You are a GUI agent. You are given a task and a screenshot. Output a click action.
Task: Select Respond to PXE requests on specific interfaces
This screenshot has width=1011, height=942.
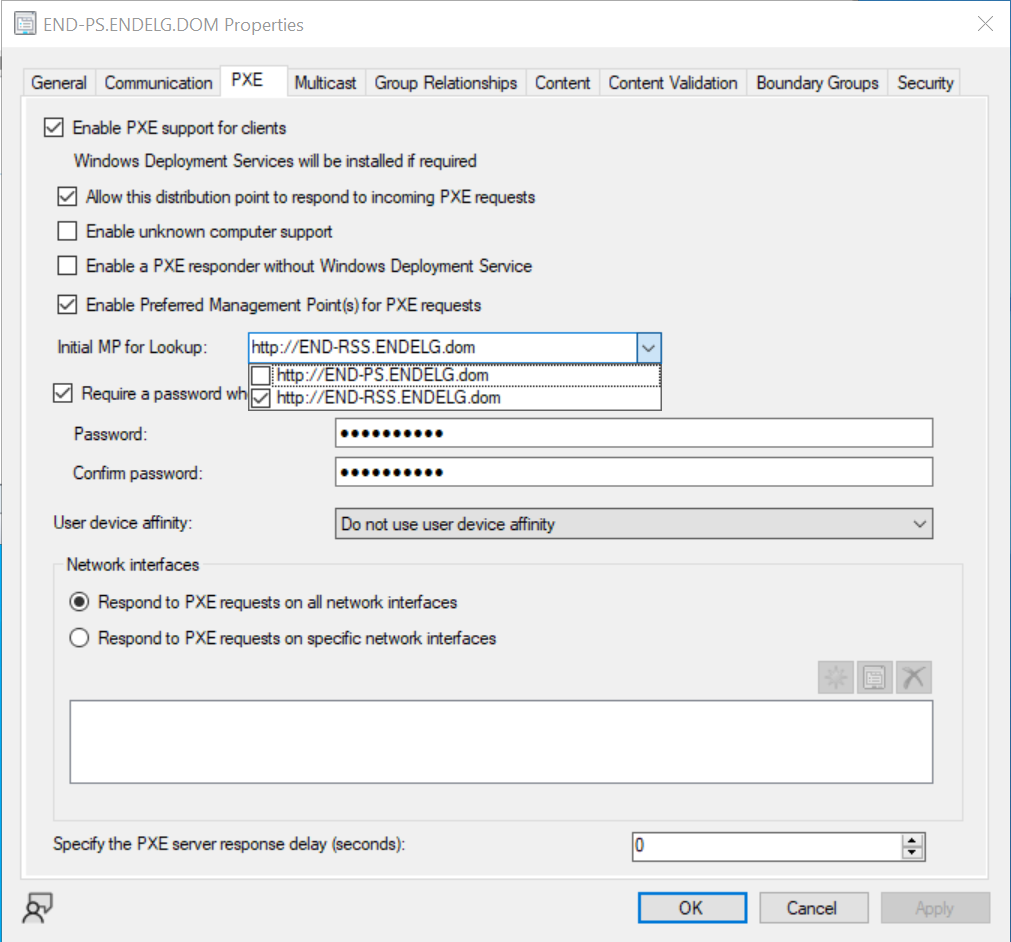79,638
